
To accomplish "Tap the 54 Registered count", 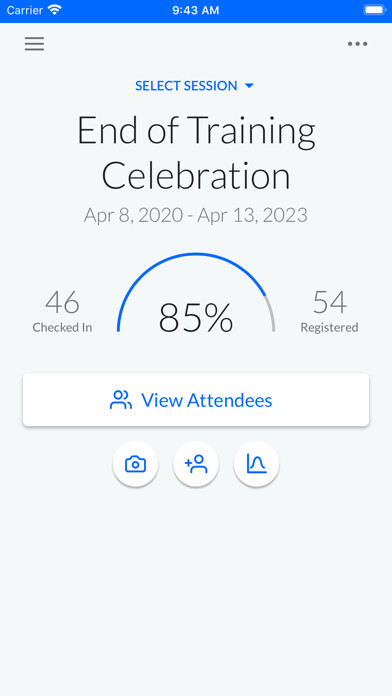I will (329, 311).
